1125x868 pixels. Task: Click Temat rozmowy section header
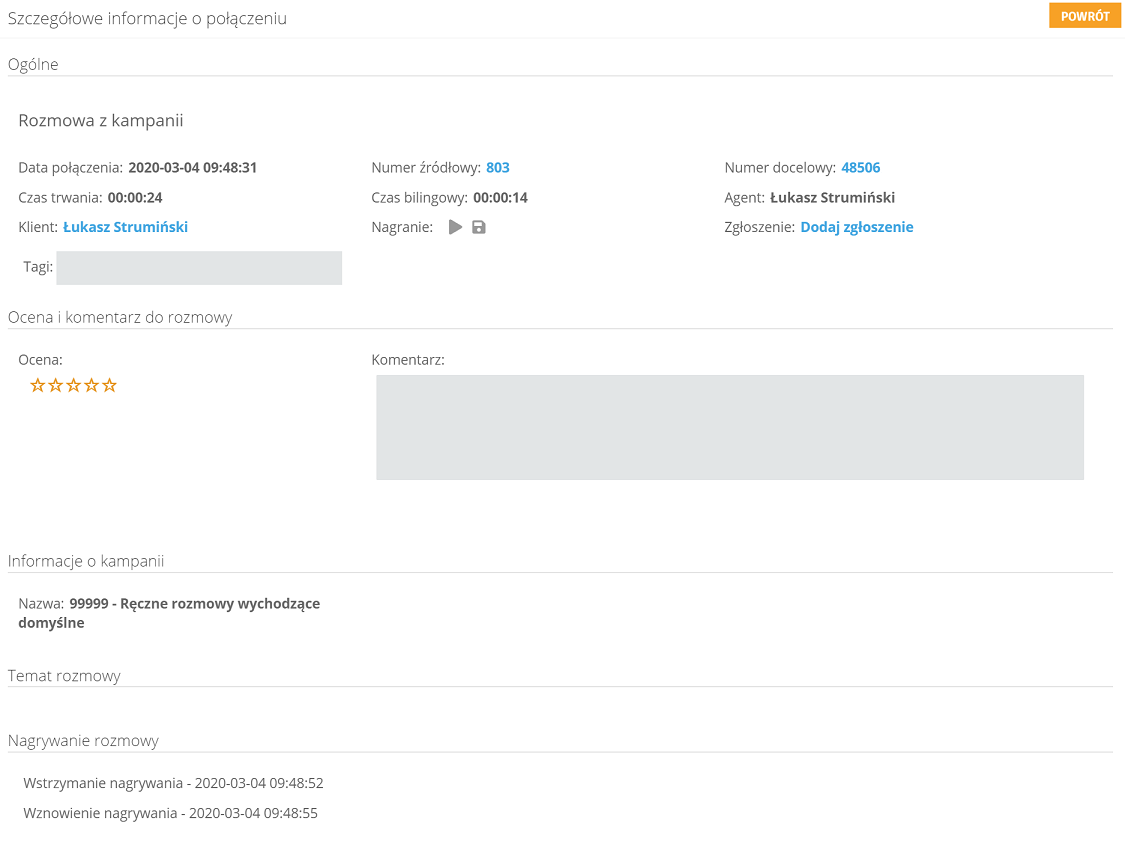coord(64,676)
